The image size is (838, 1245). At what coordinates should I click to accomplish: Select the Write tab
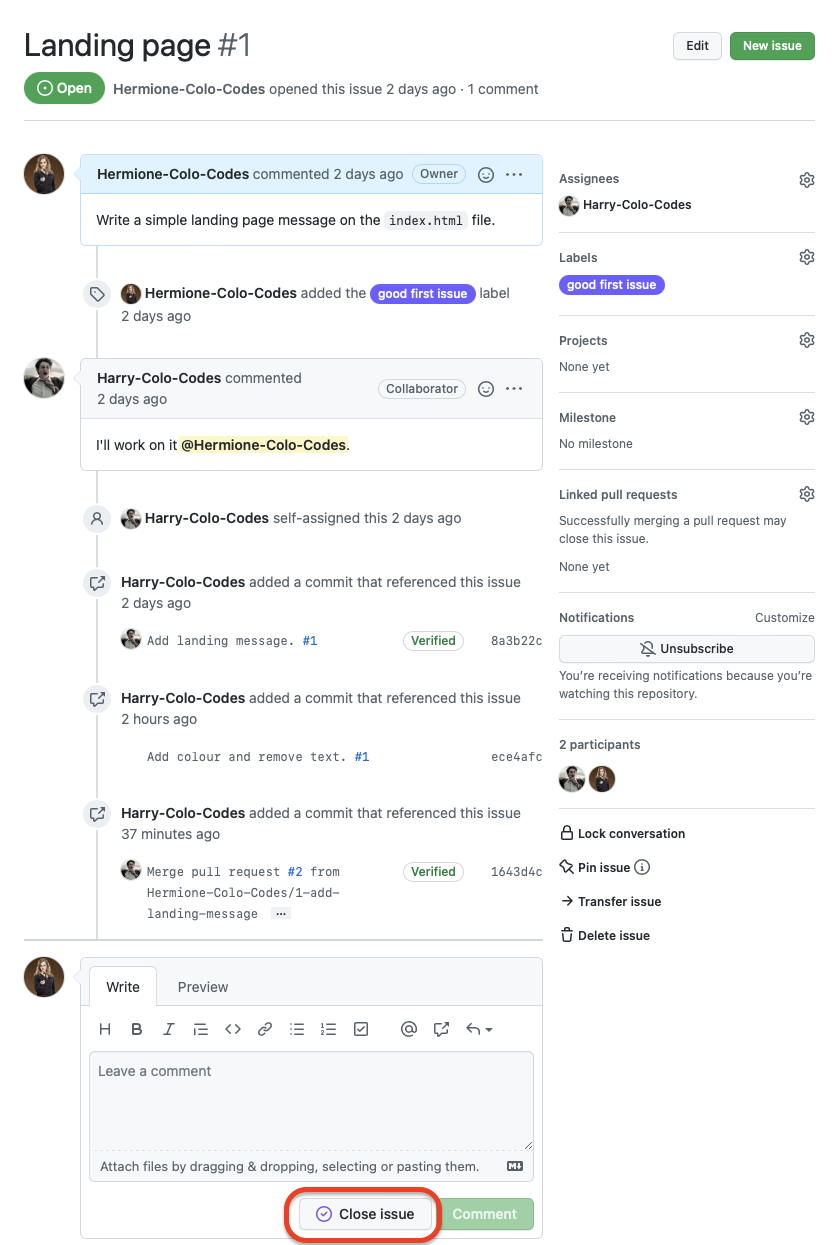tap(123, 987)
